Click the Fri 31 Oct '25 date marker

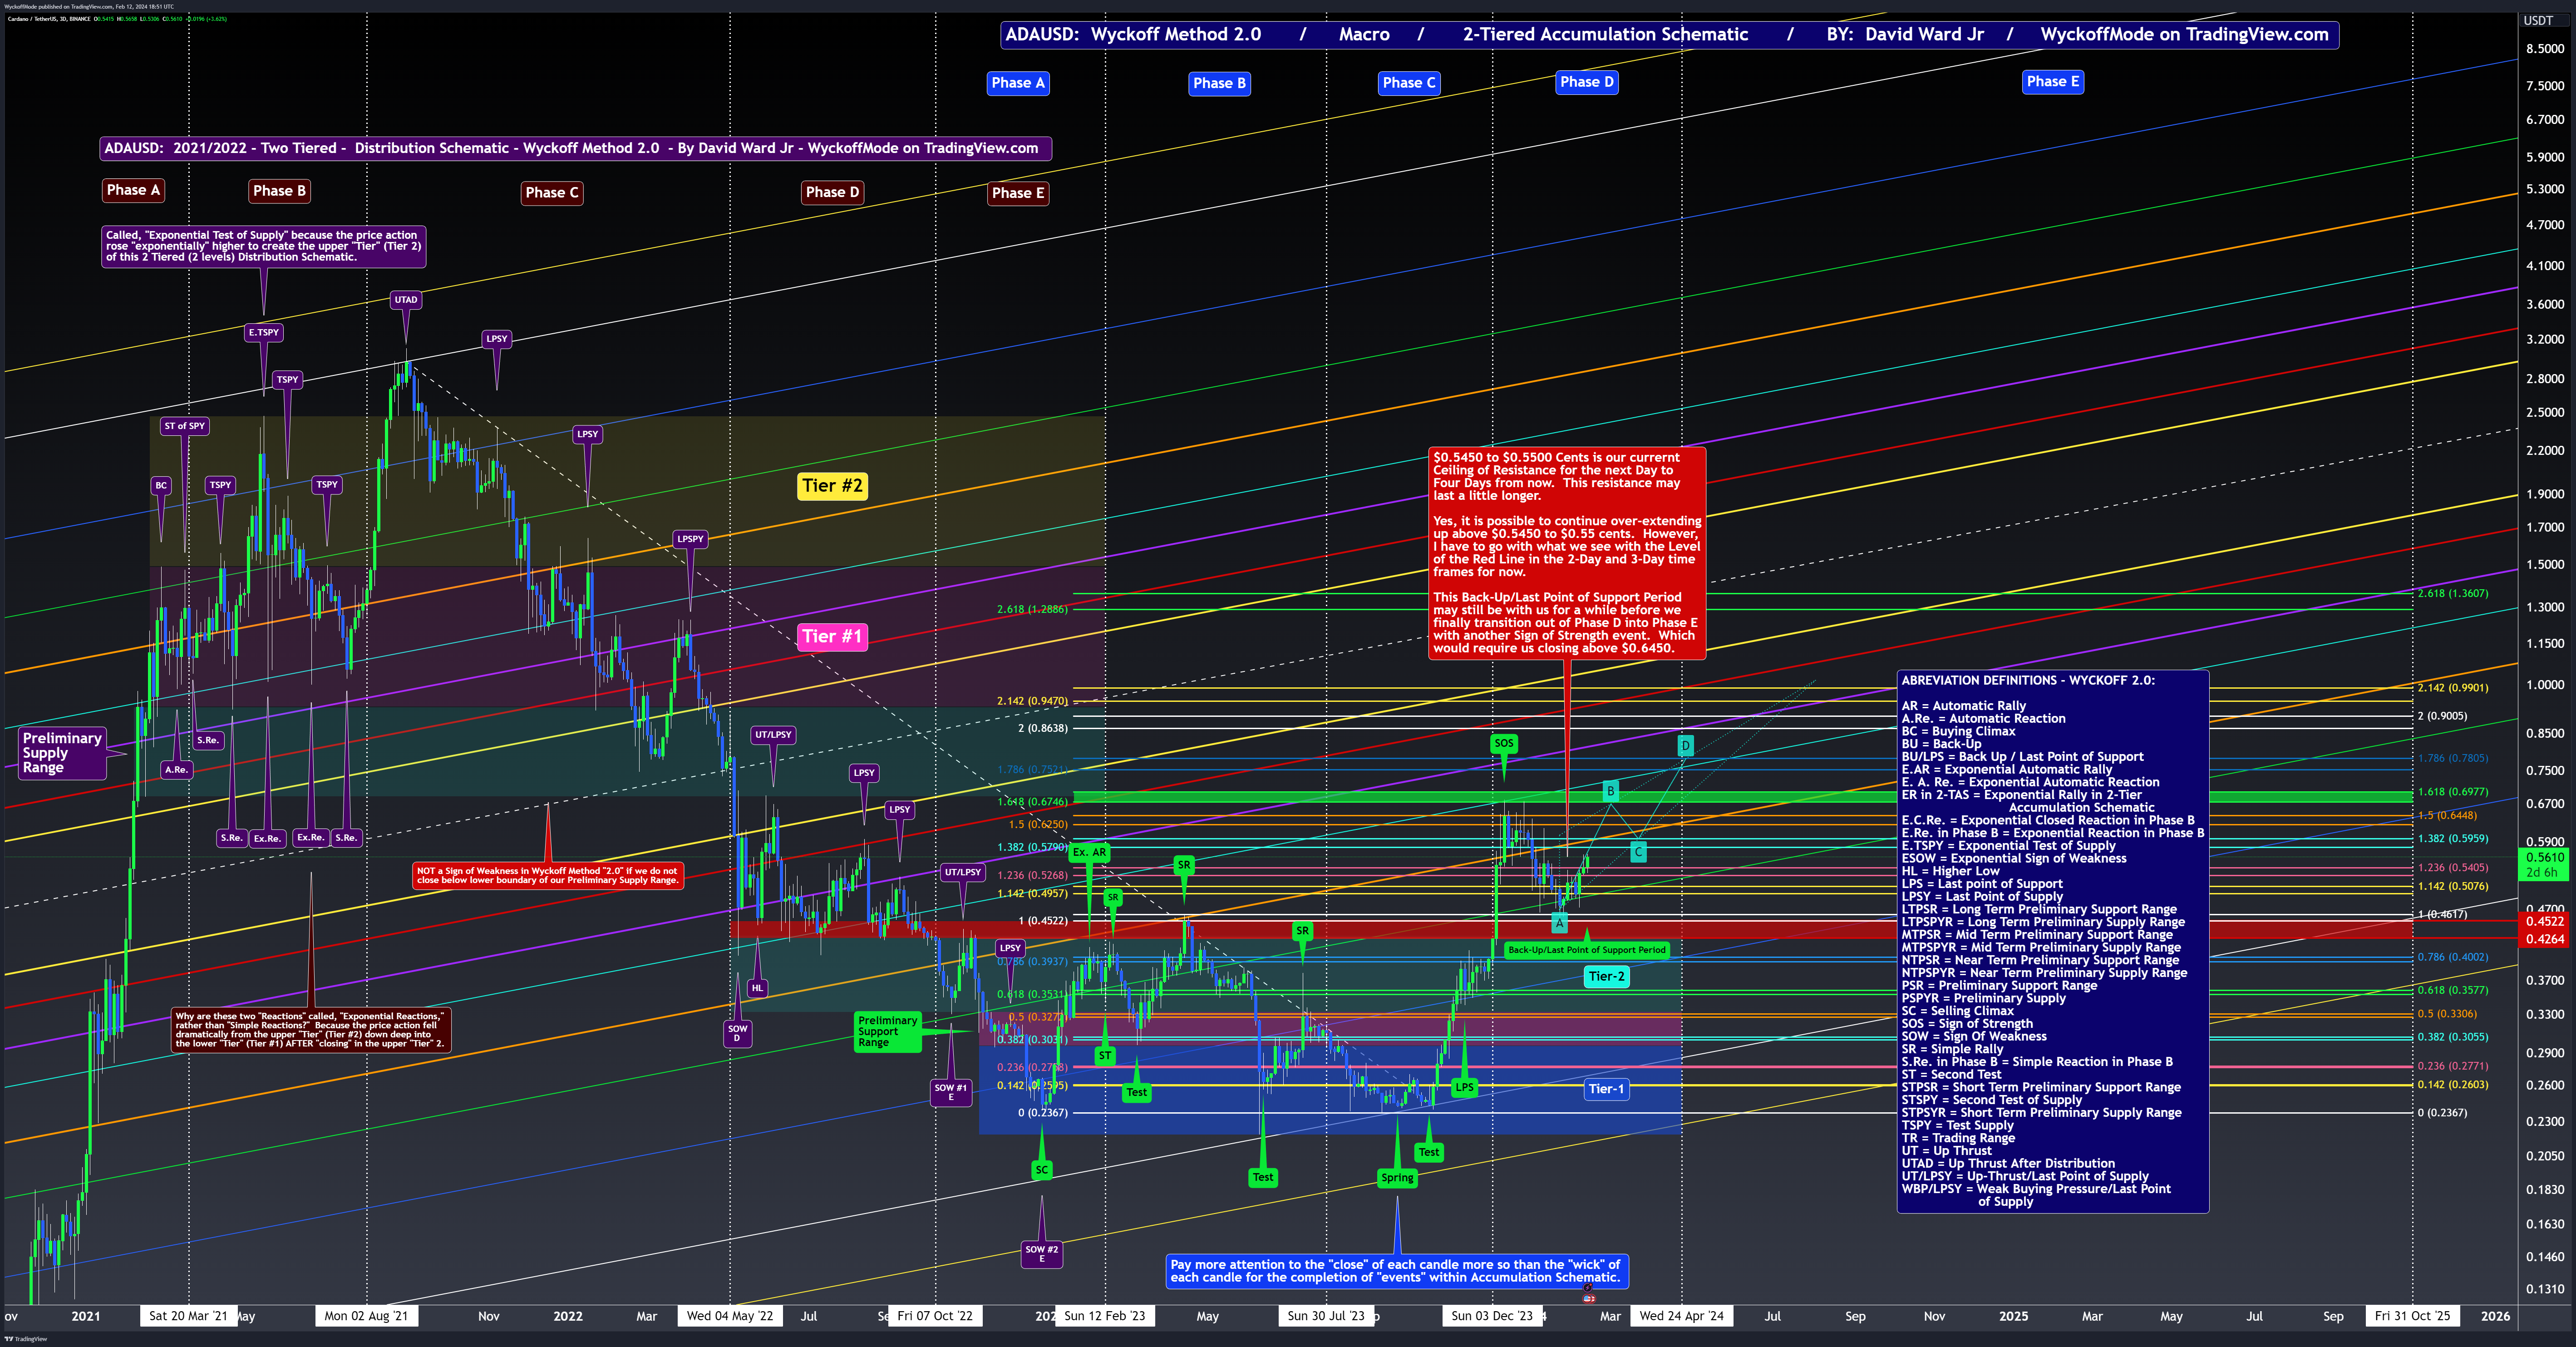(2413, 1316)
